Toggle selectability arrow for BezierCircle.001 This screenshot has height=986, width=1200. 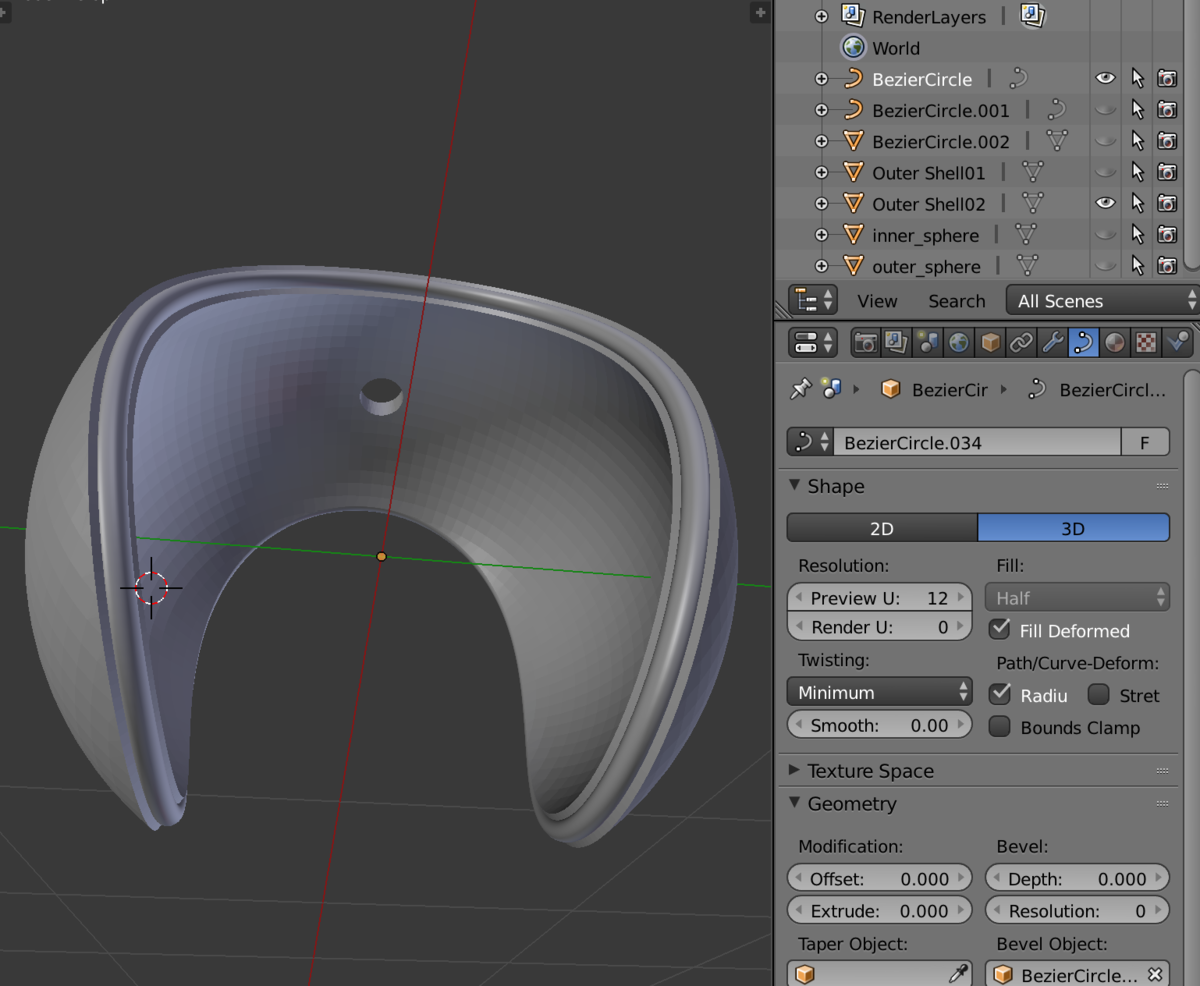coord(1137,110)
